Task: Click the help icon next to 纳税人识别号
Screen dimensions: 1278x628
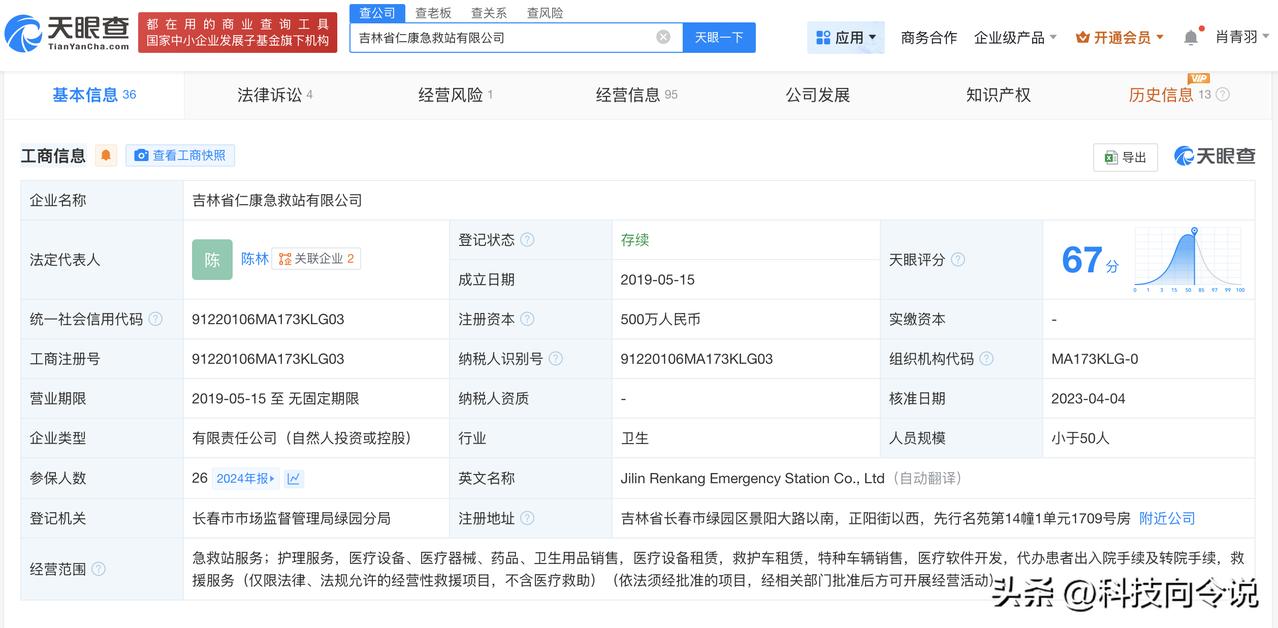Action: [556, 358]
